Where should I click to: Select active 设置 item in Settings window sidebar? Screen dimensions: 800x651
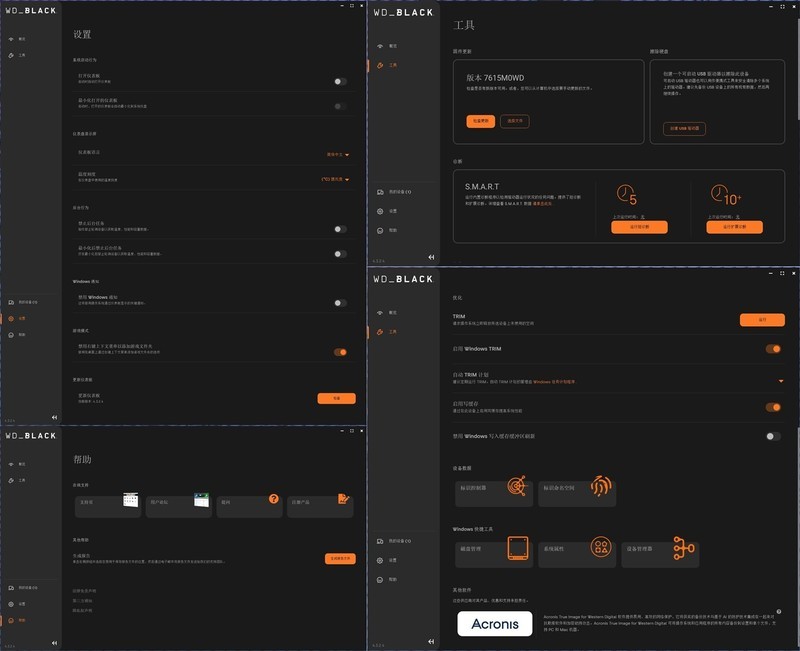click(17, 319)
